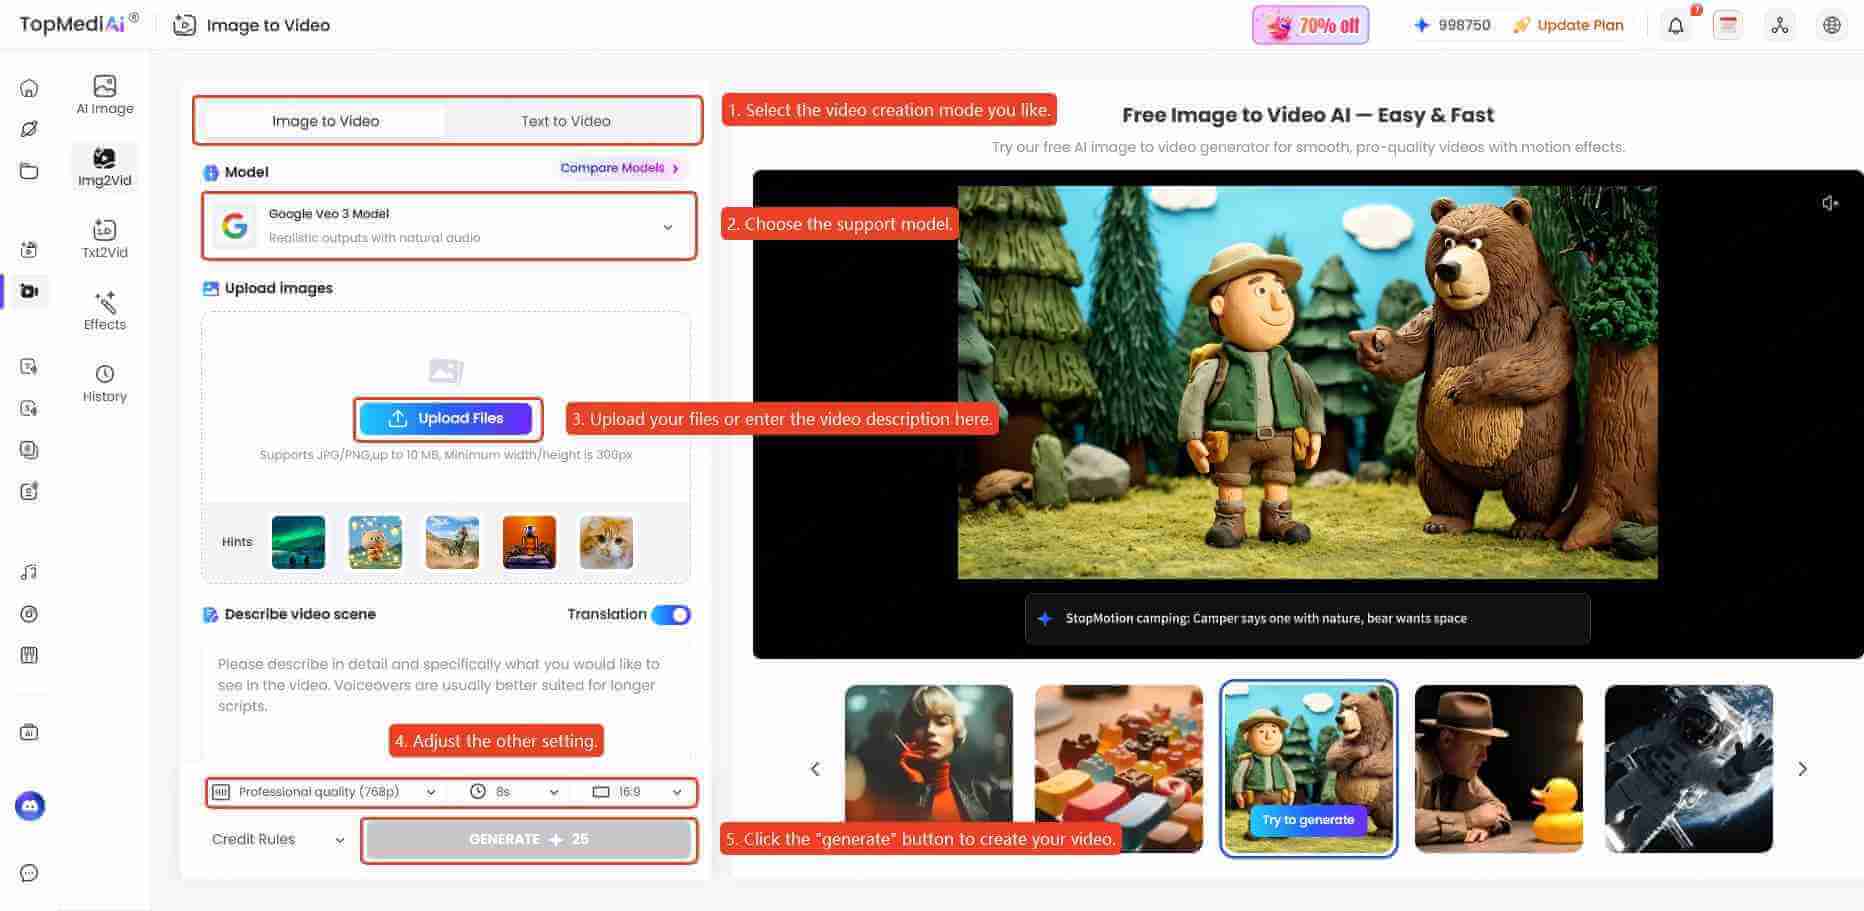Image resolution: width=1864 pixels, height=911 pixels.
Task: Select the Img2Vid tool
Action: coord(104,167)
